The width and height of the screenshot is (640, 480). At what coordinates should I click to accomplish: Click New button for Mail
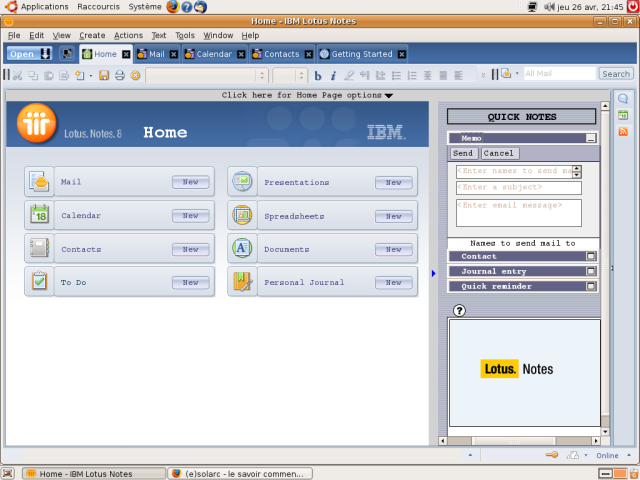point(190,182)
